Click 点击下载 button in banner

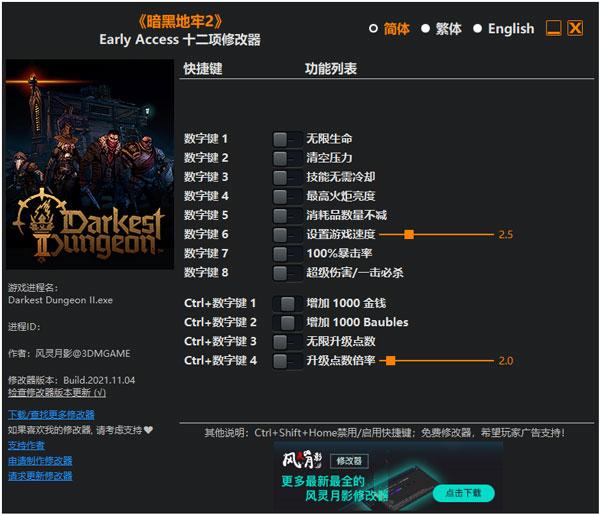(463, 493)
